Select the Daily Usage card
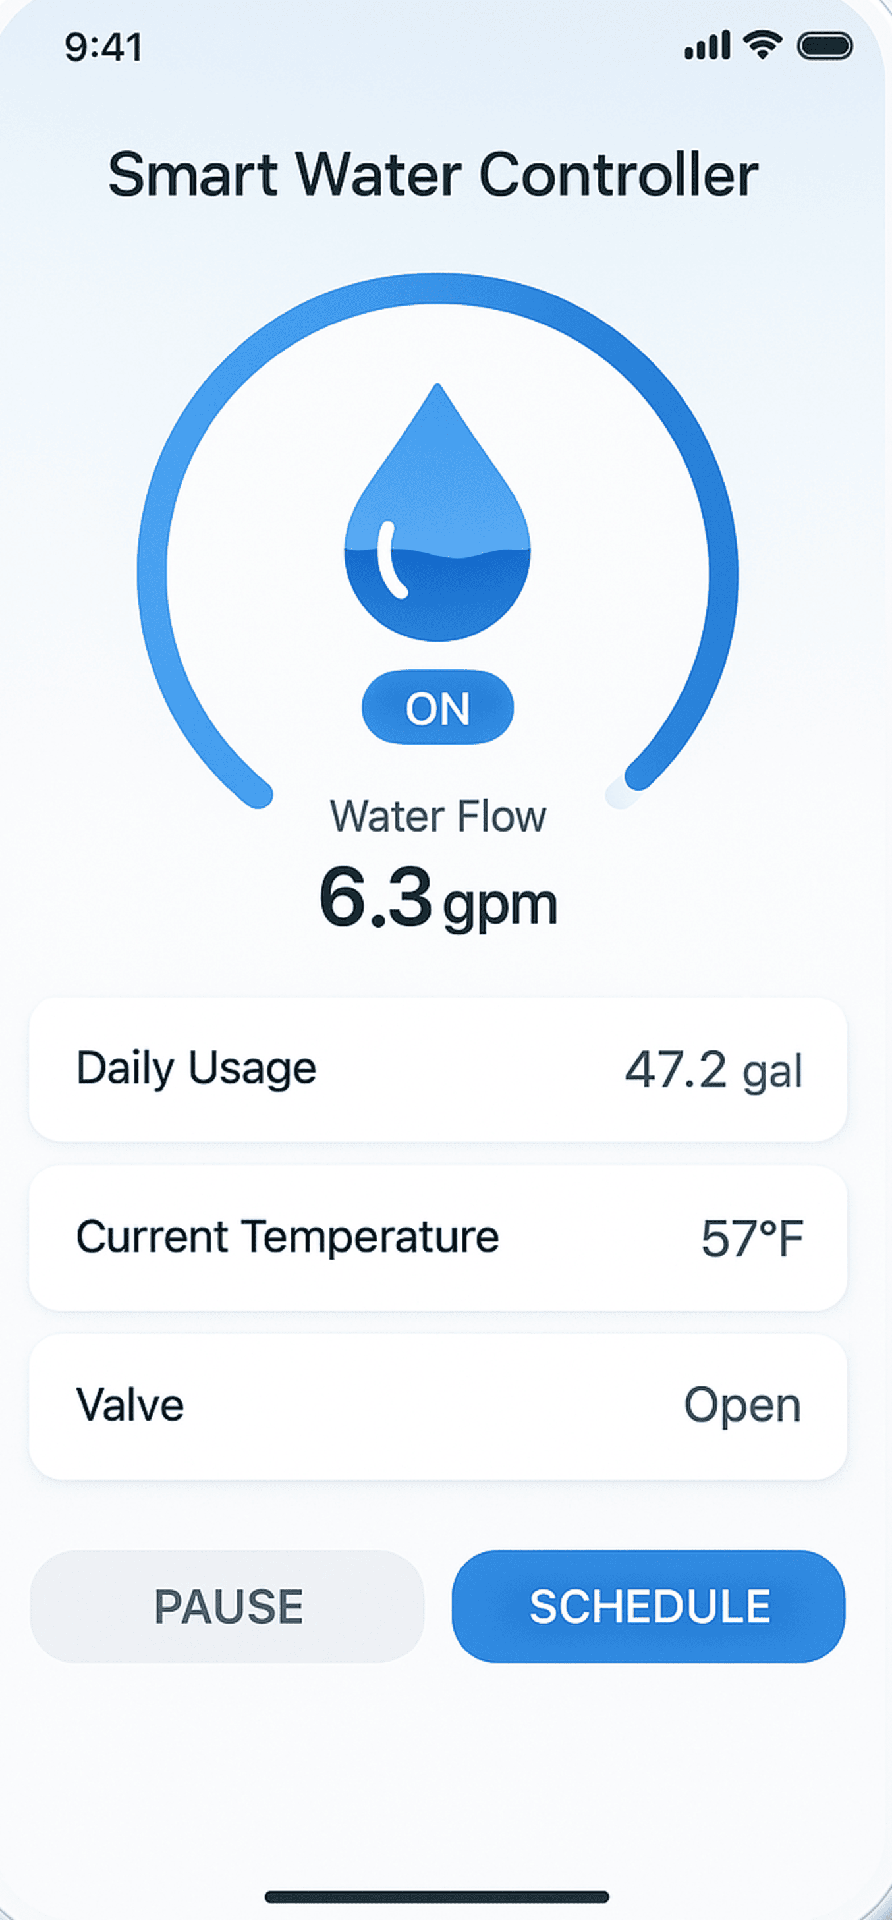This screenshot has width=892, height=1920. click(x=437, y=1069)
